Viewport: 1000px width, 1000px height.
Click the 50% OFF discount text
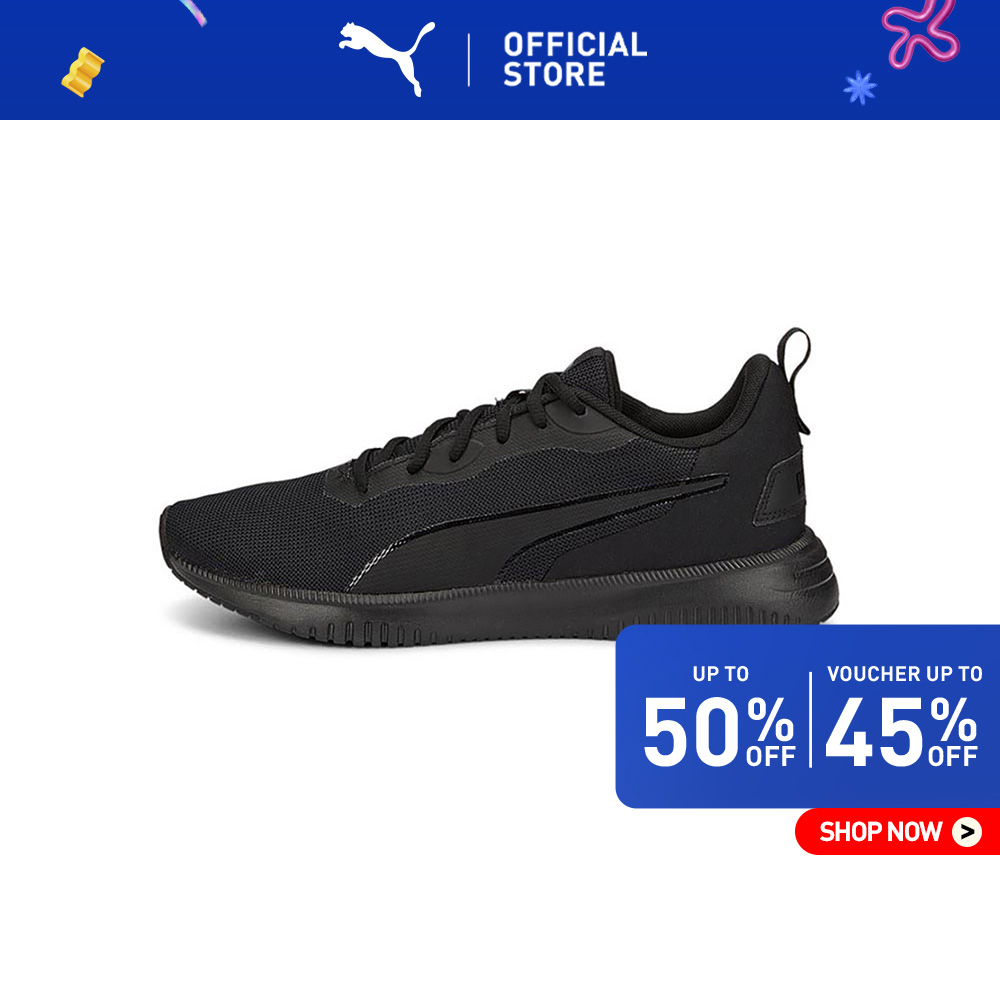coord(719,731)
